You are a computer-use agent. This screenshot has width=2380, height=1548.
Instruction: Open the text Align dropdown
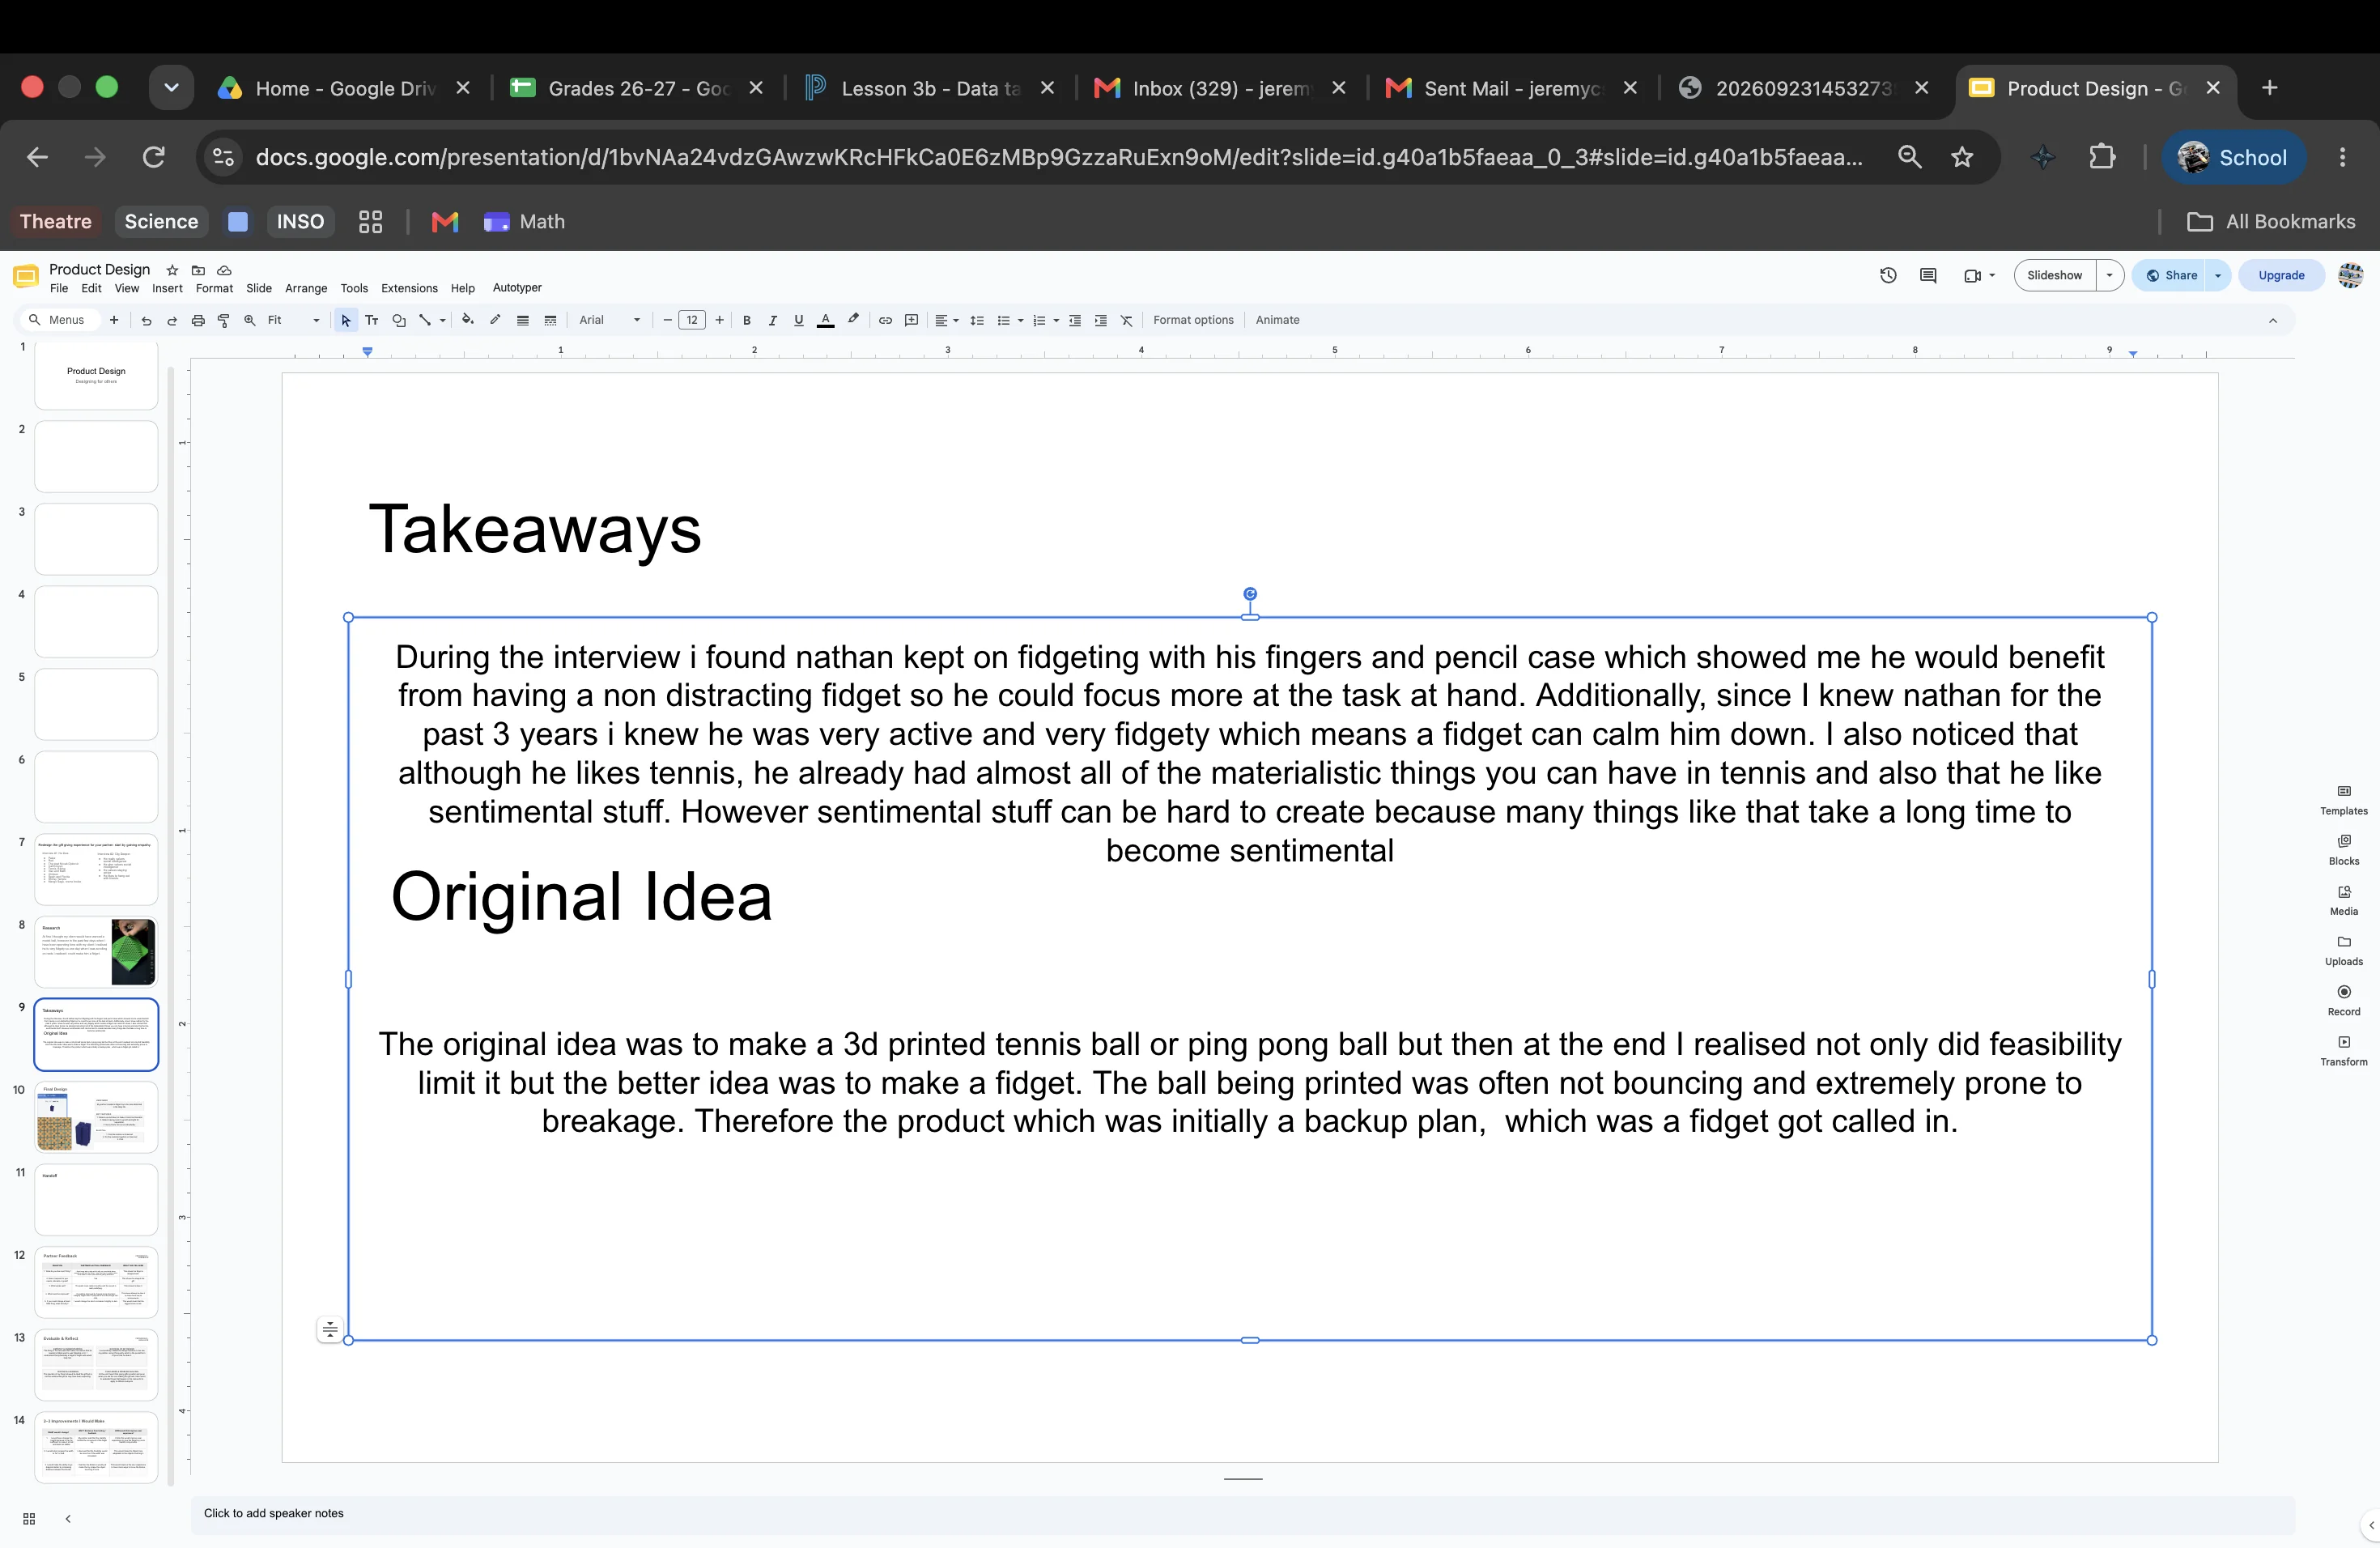coord(946,321)
